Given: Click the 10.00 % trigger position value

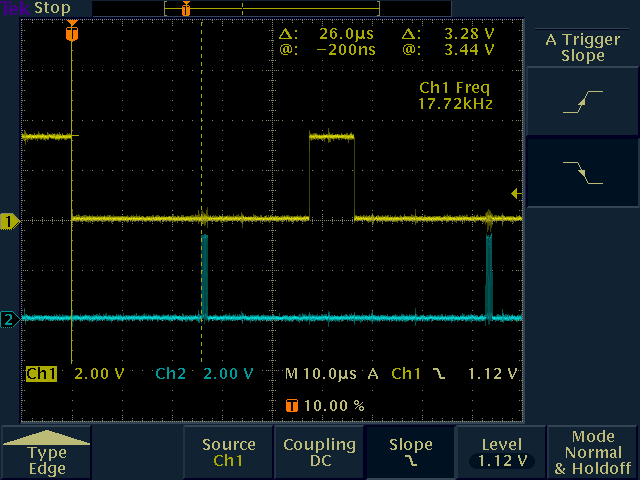Looking at the screenshot, I should pyautogui.click(x=334, y=406).
